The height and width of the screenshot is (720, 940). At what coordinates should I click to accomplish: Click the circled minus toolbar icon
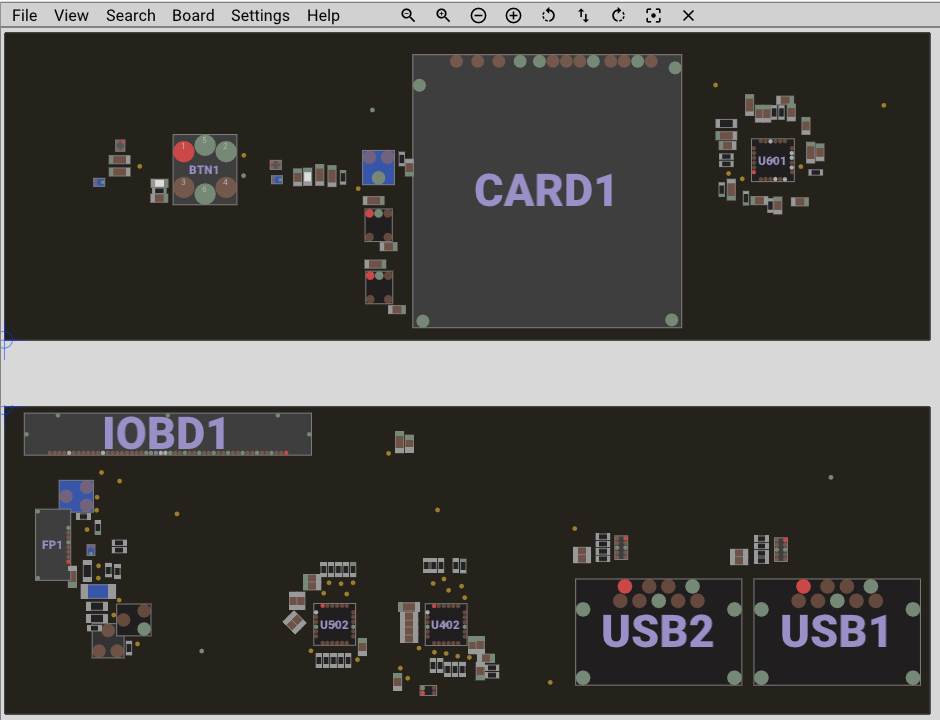(478, 16)
